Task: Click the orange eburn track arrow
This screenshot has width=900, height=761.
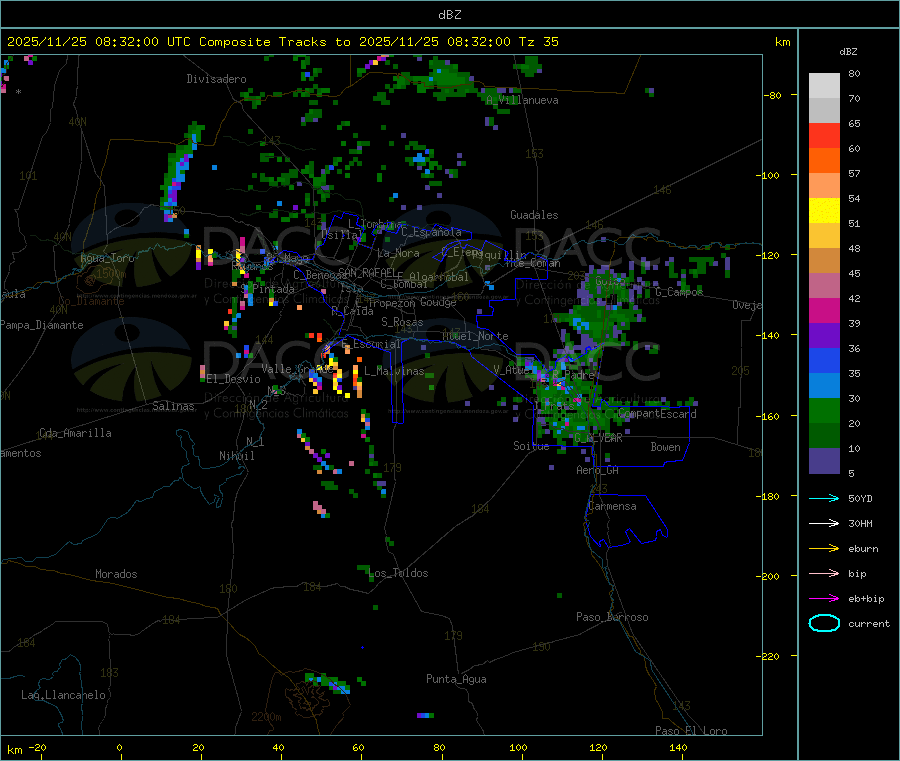Action: 824,549
